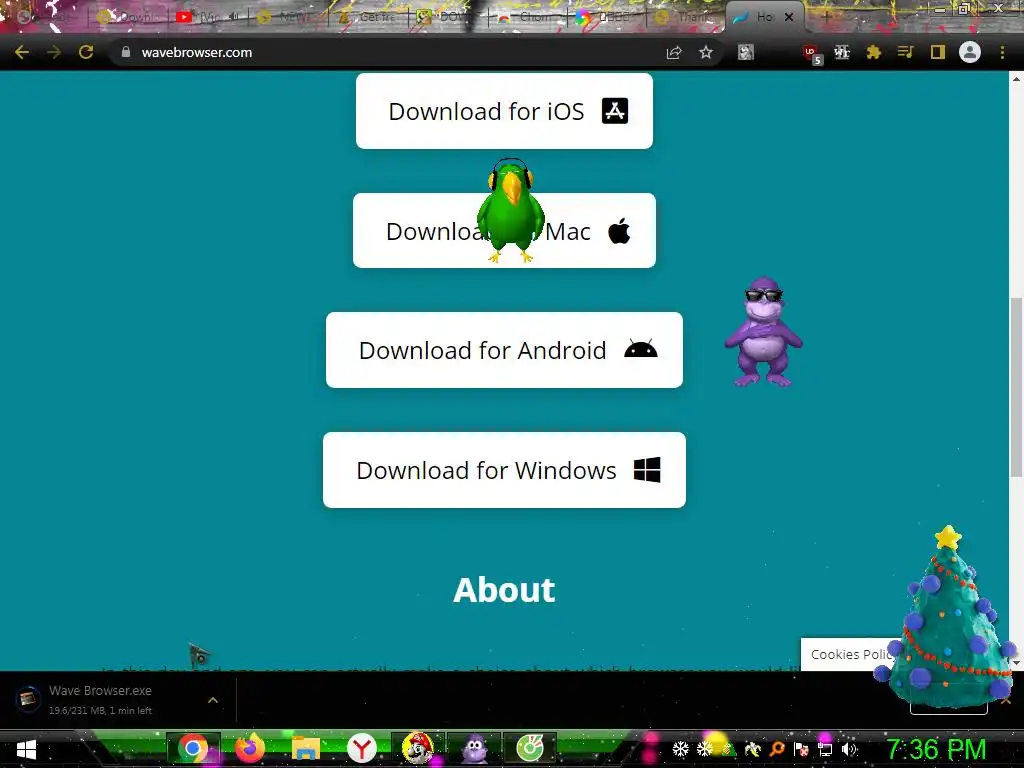Click the About heading
This screenshot has width=1024, height=768.
pos(504,590)
